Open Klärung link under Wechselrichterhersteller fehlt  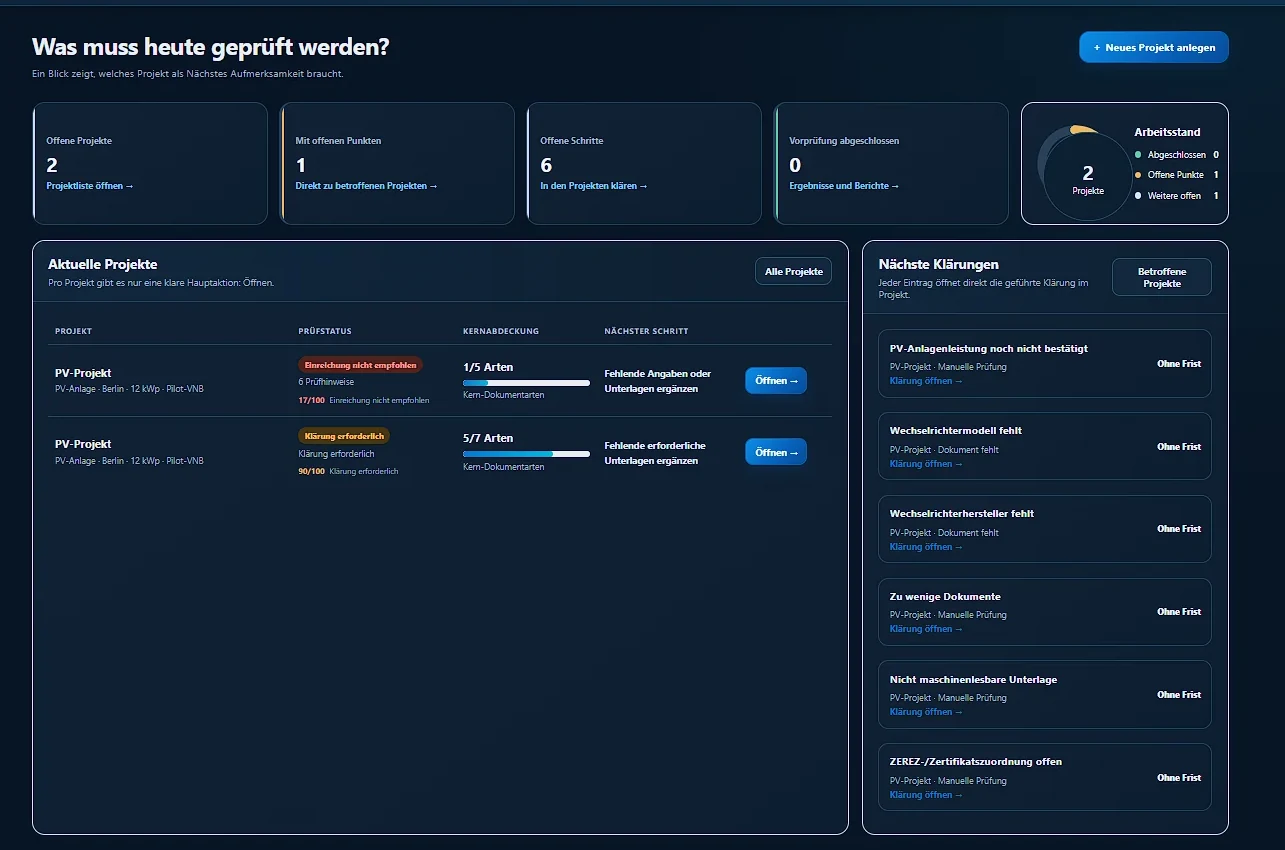tap(926, 547)
